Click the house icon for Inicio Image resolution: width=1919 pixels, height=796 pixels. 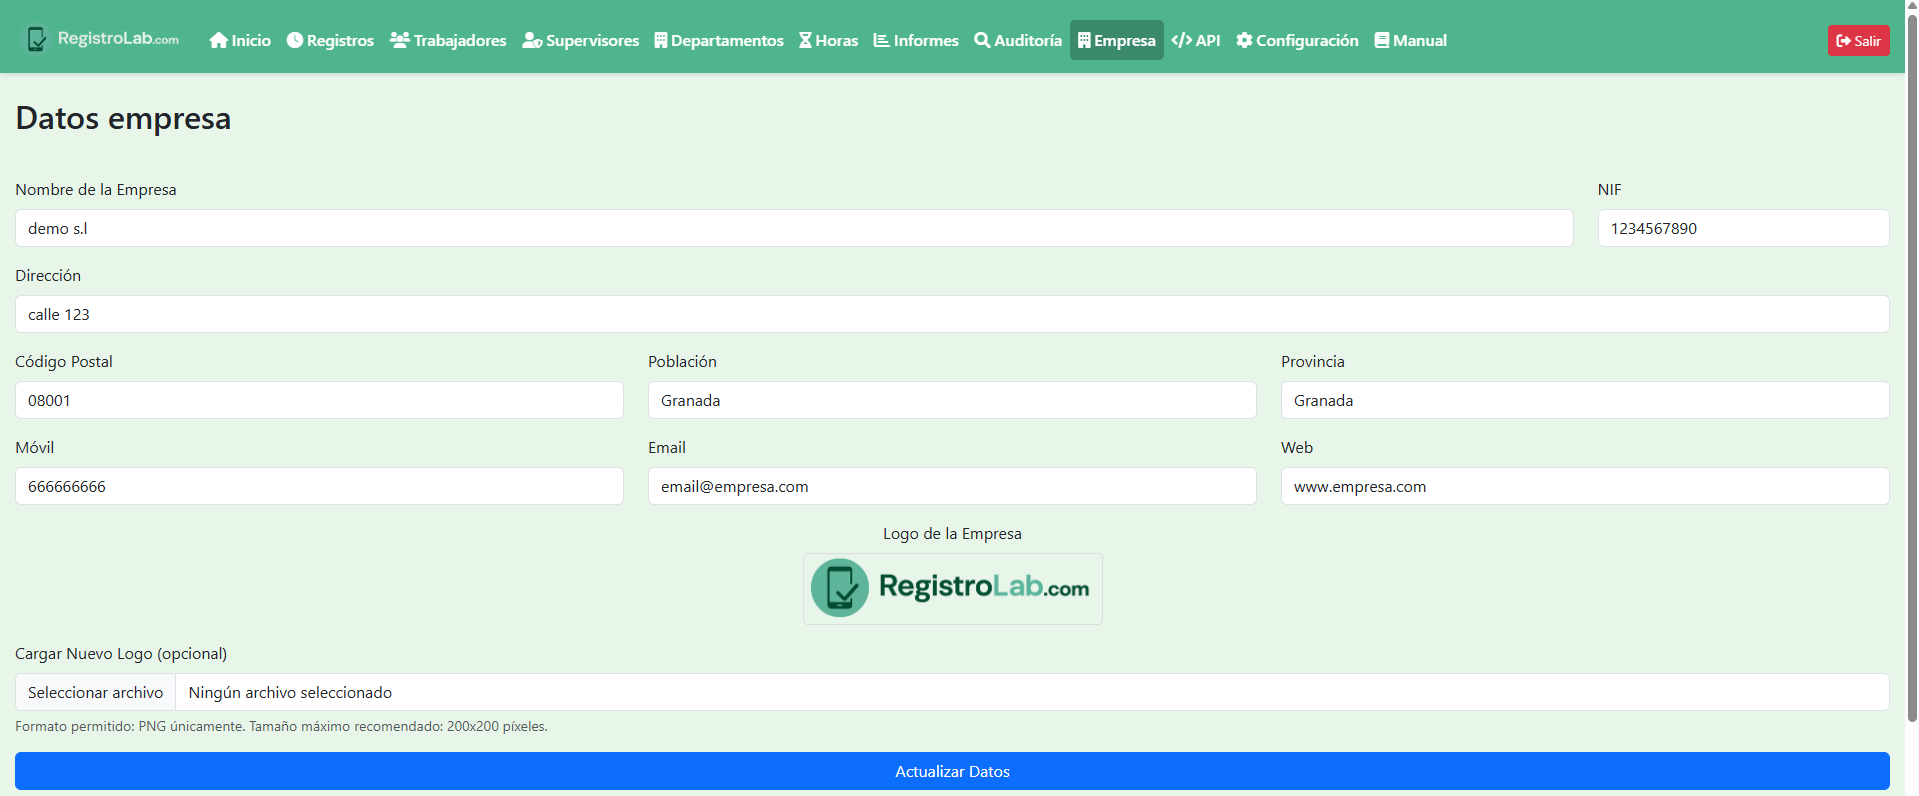(219, 40)
